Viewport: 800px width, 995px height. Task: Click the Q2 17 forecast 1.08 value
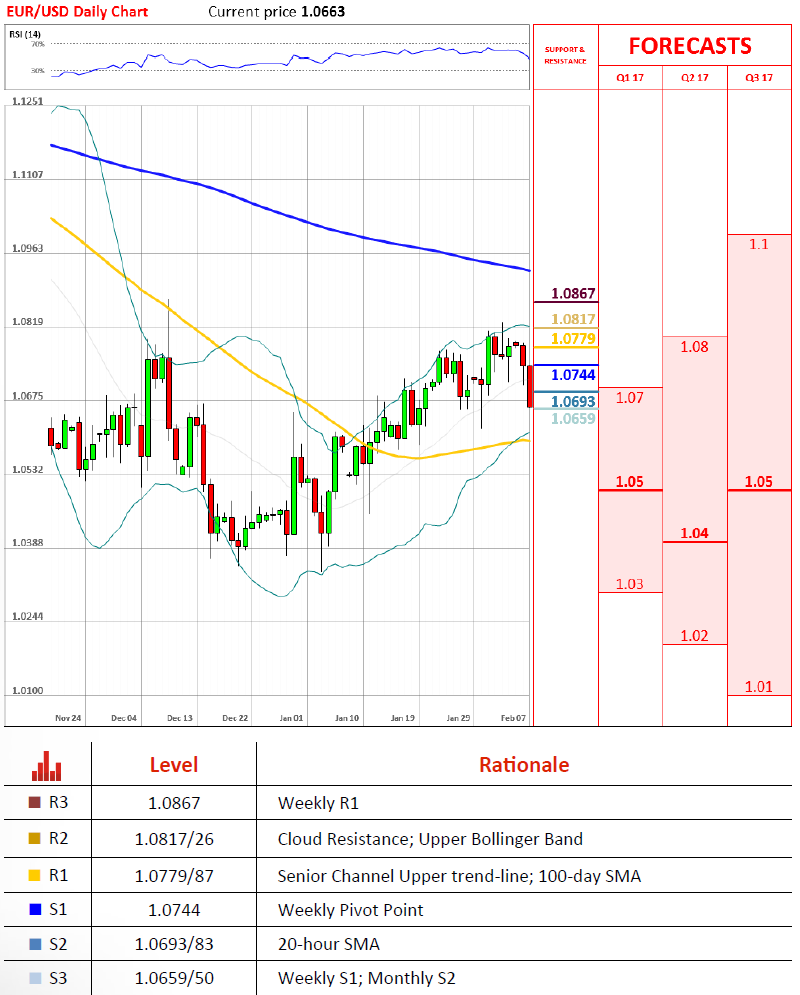click(694, 346)
